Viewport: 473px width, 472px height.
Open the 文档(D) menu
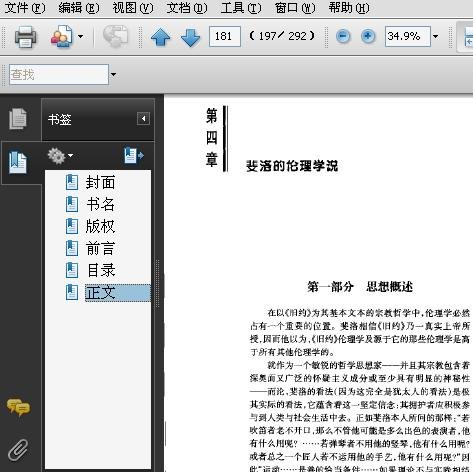[187, 8]
